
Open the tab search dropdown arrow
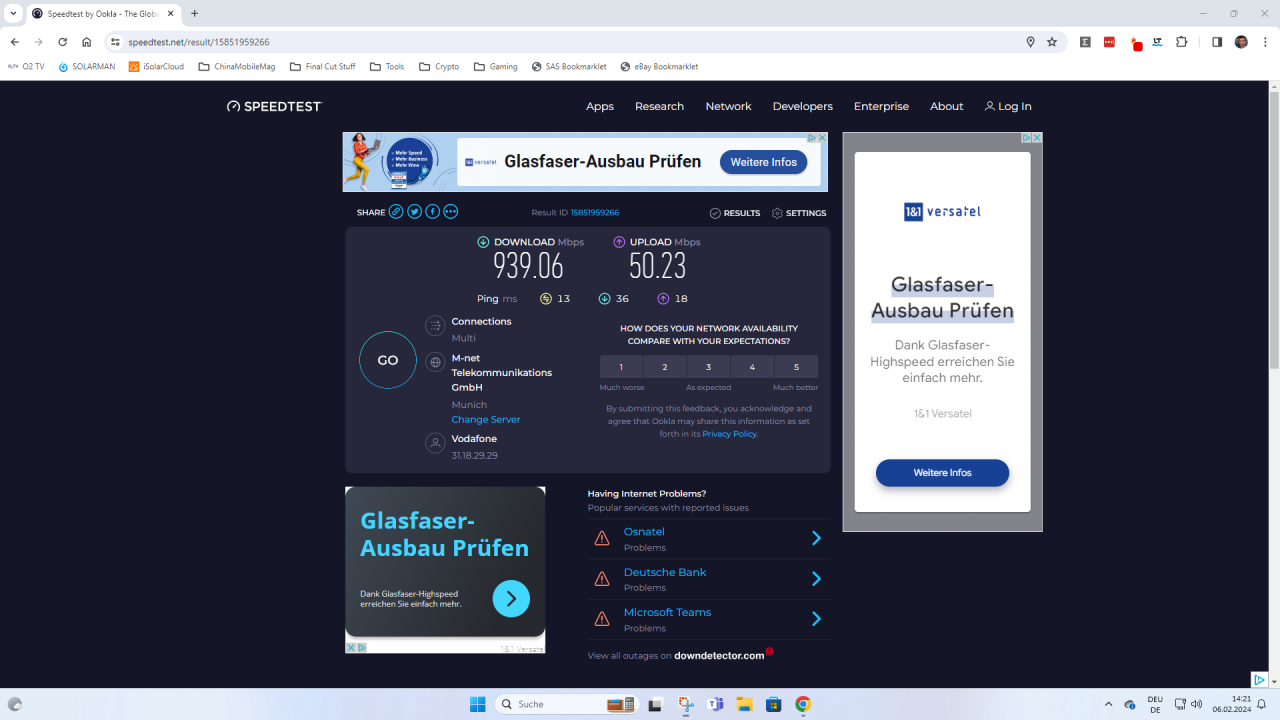coord(13,14)
